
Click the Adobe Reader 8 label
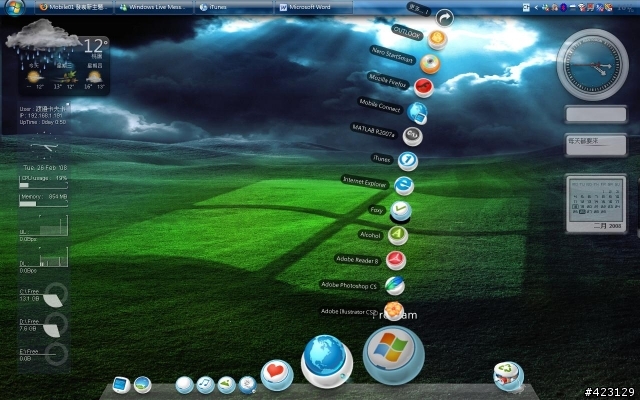[x=357, y=260]
